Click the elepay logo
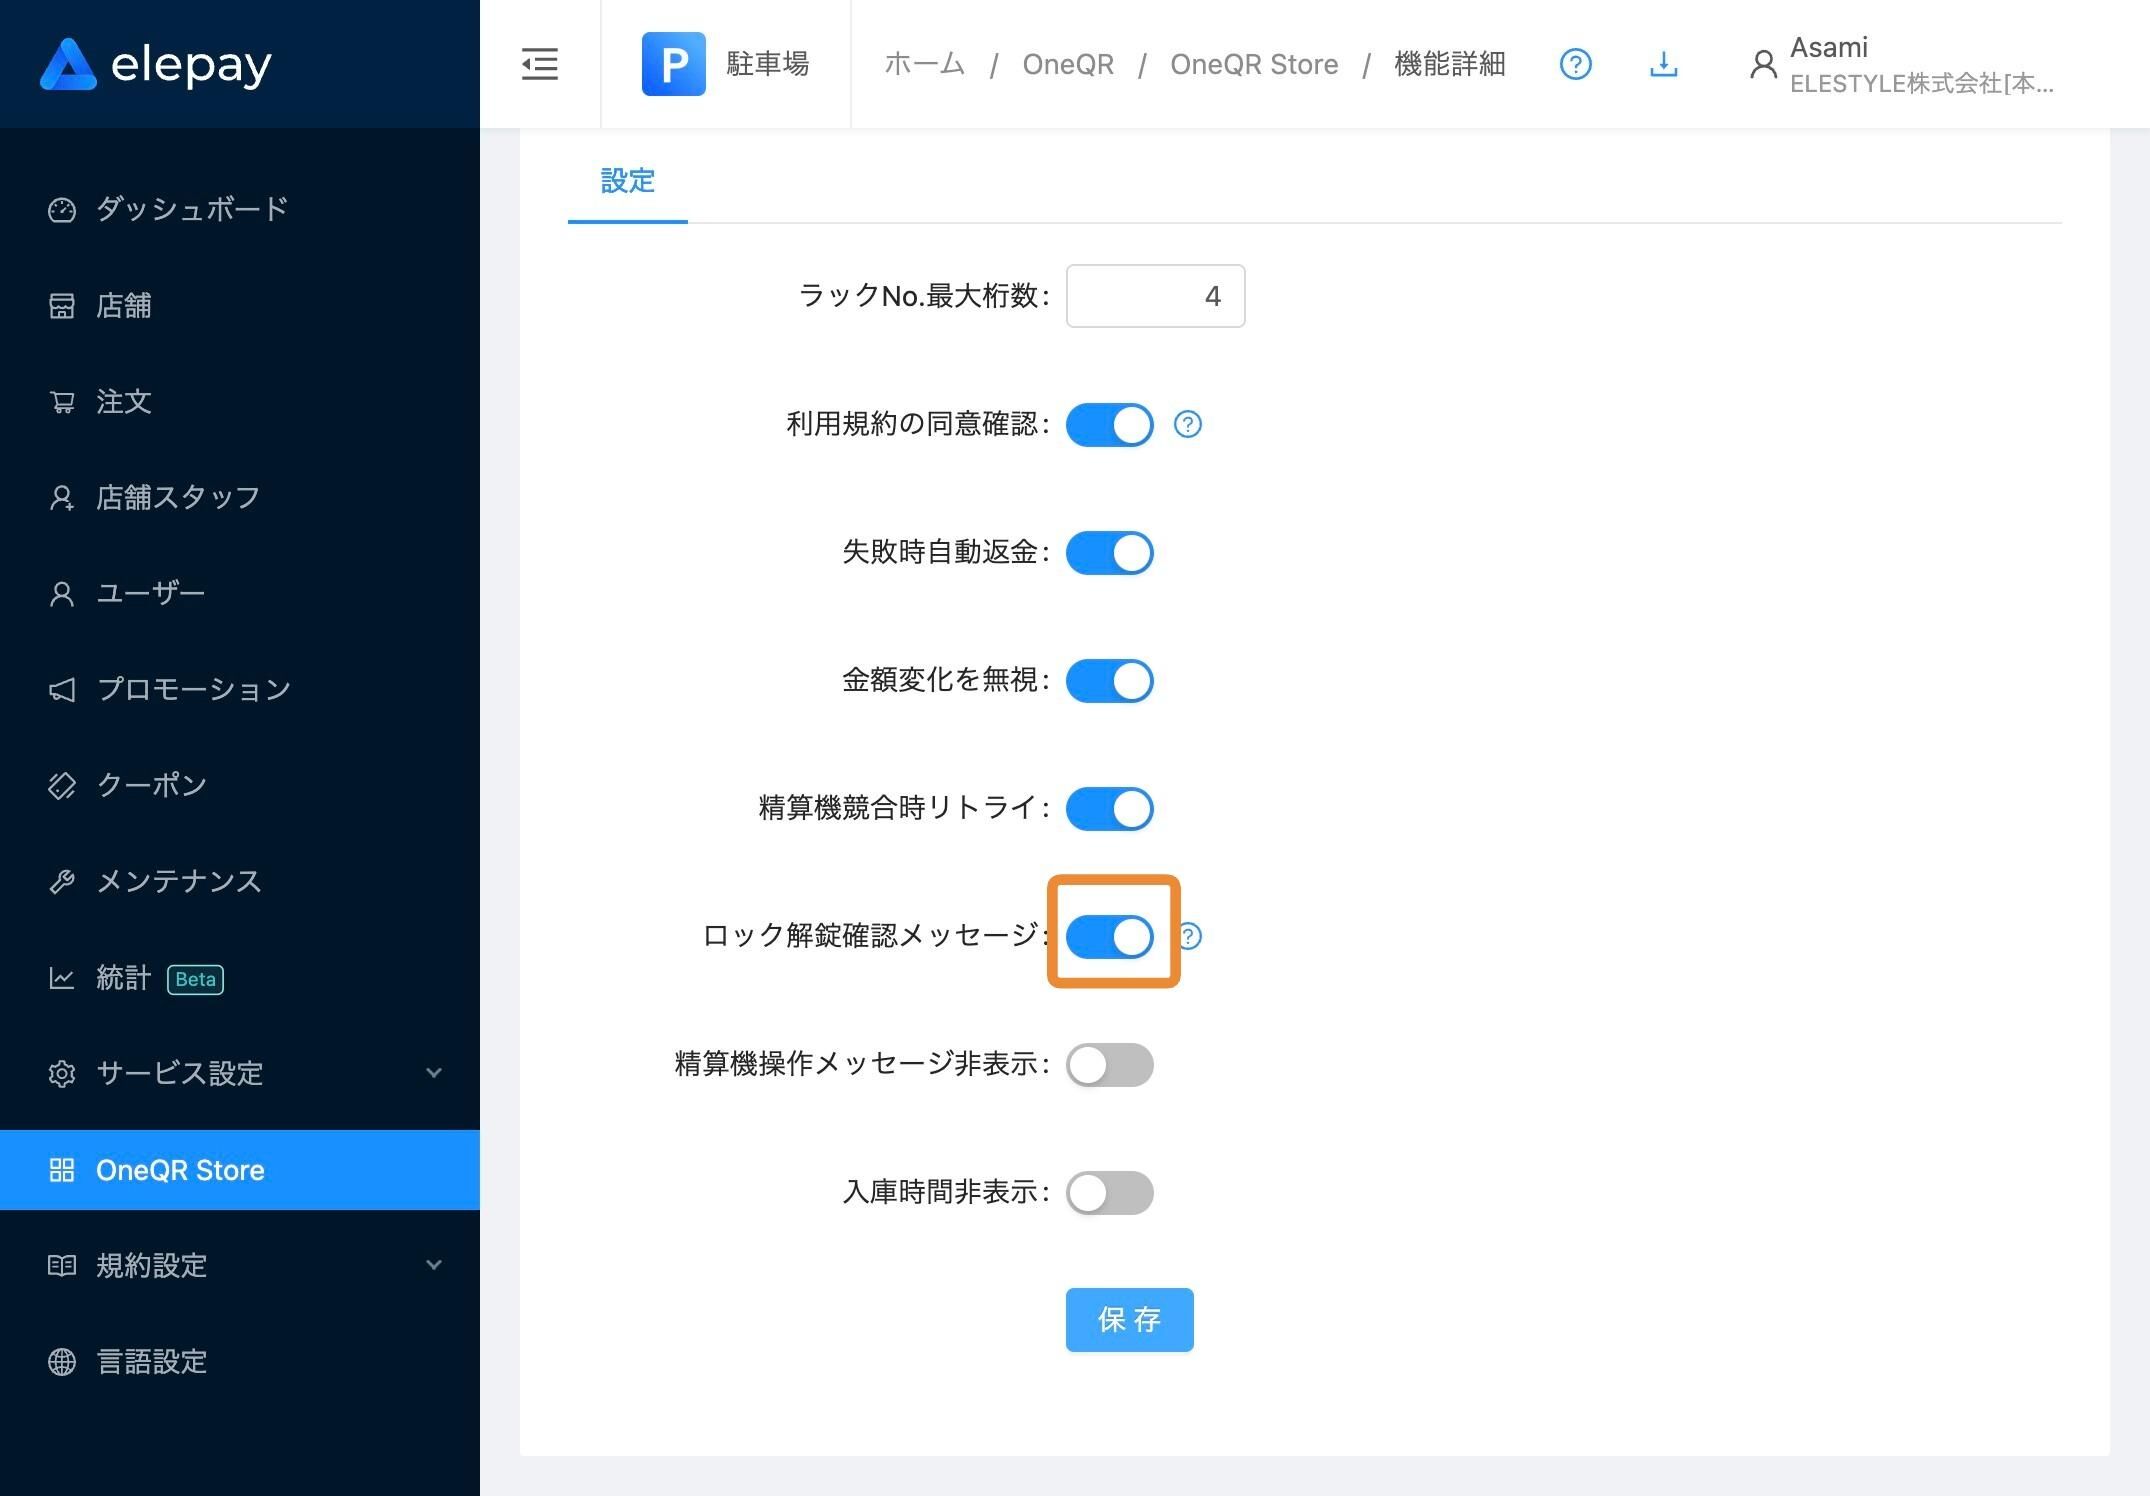The image size is (2150, 1496). (156, 64)
